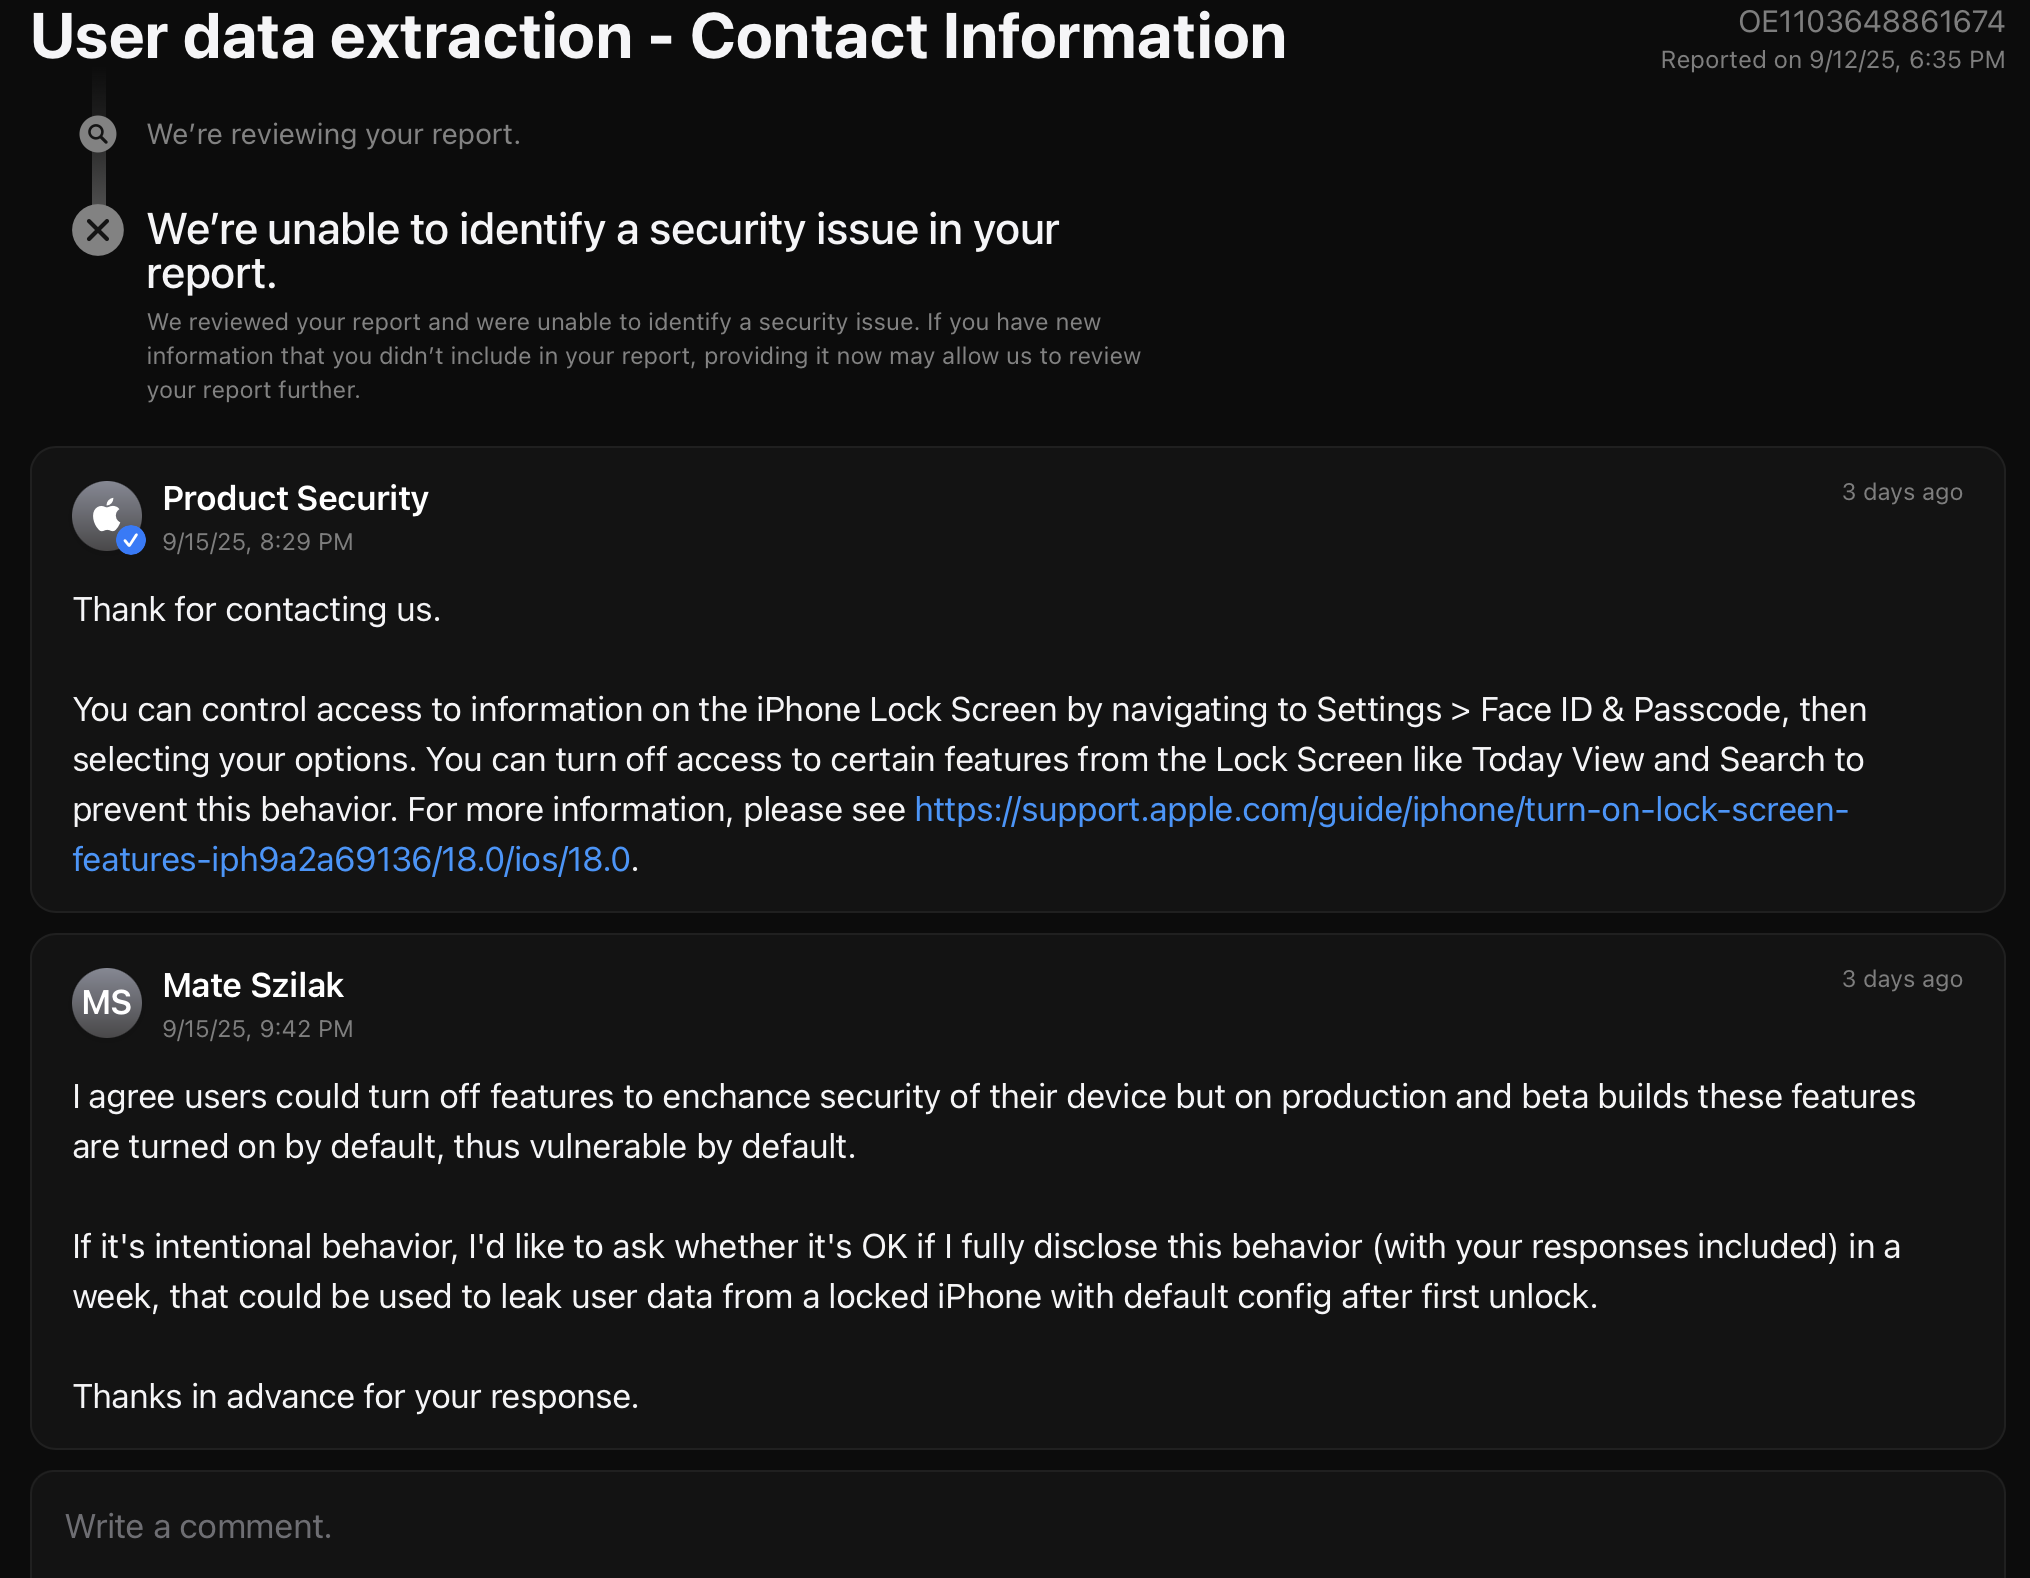Click the Product Security author name
The image size is (2030, 1578).
point(295,498)
